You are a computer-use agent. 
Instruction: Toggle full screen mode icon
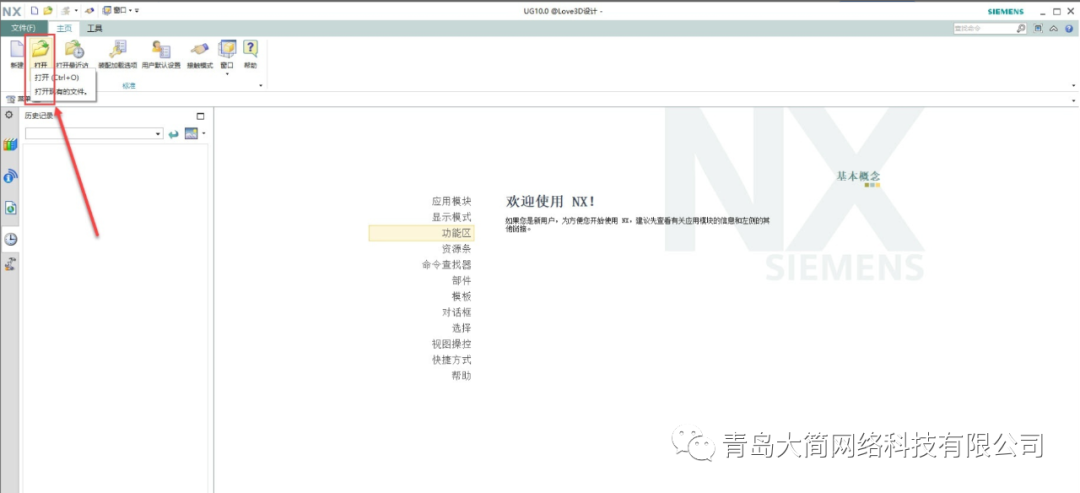pyautogui.click(x=1039, y=28)
